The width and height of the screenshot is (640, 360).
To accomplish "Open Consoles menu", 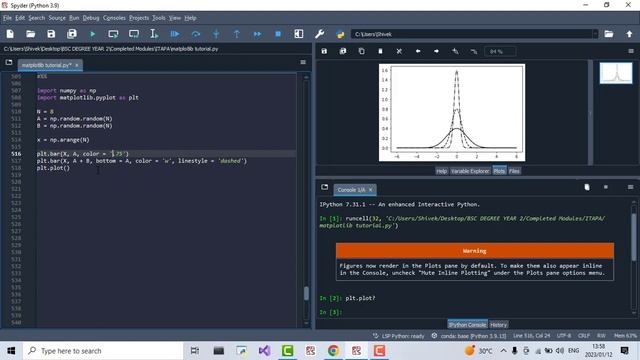I will pyautogui.click(x=114, y=18).
